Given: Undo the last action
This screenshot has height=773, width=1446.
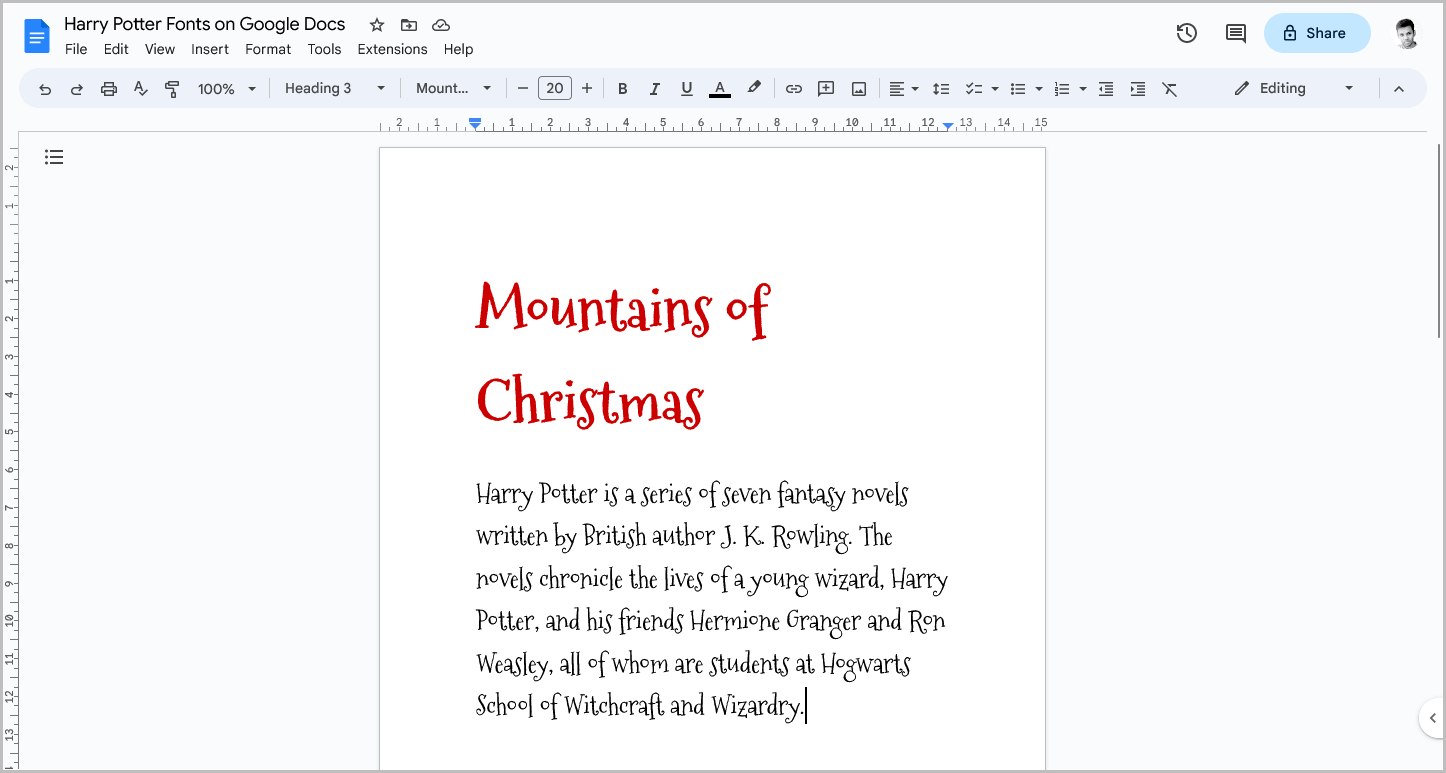Looking at the screenshot, I should 44,88.
